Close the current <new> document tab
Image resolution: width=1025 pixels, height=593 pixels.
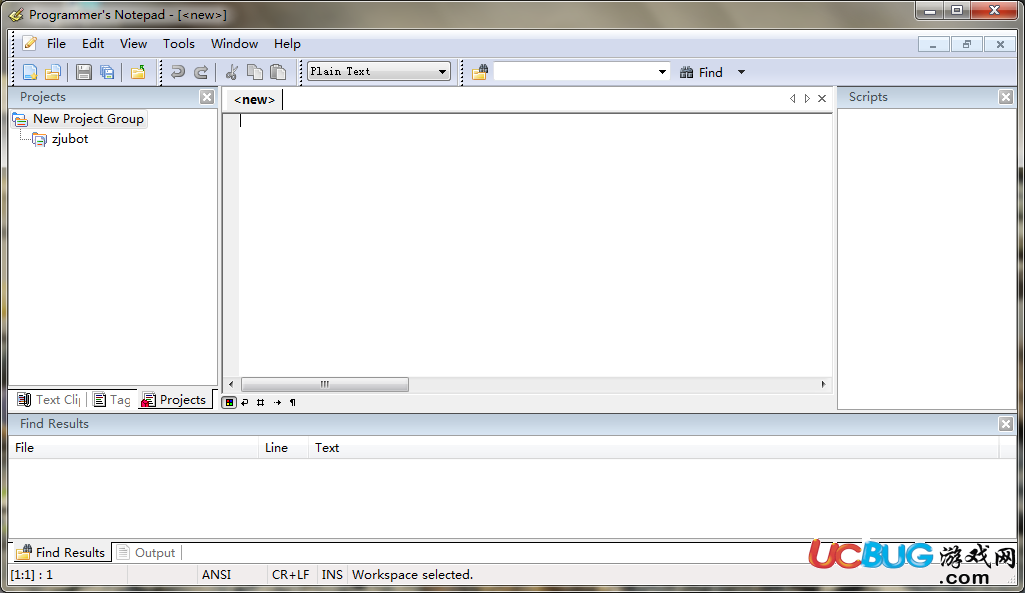(x=822, y=98)
